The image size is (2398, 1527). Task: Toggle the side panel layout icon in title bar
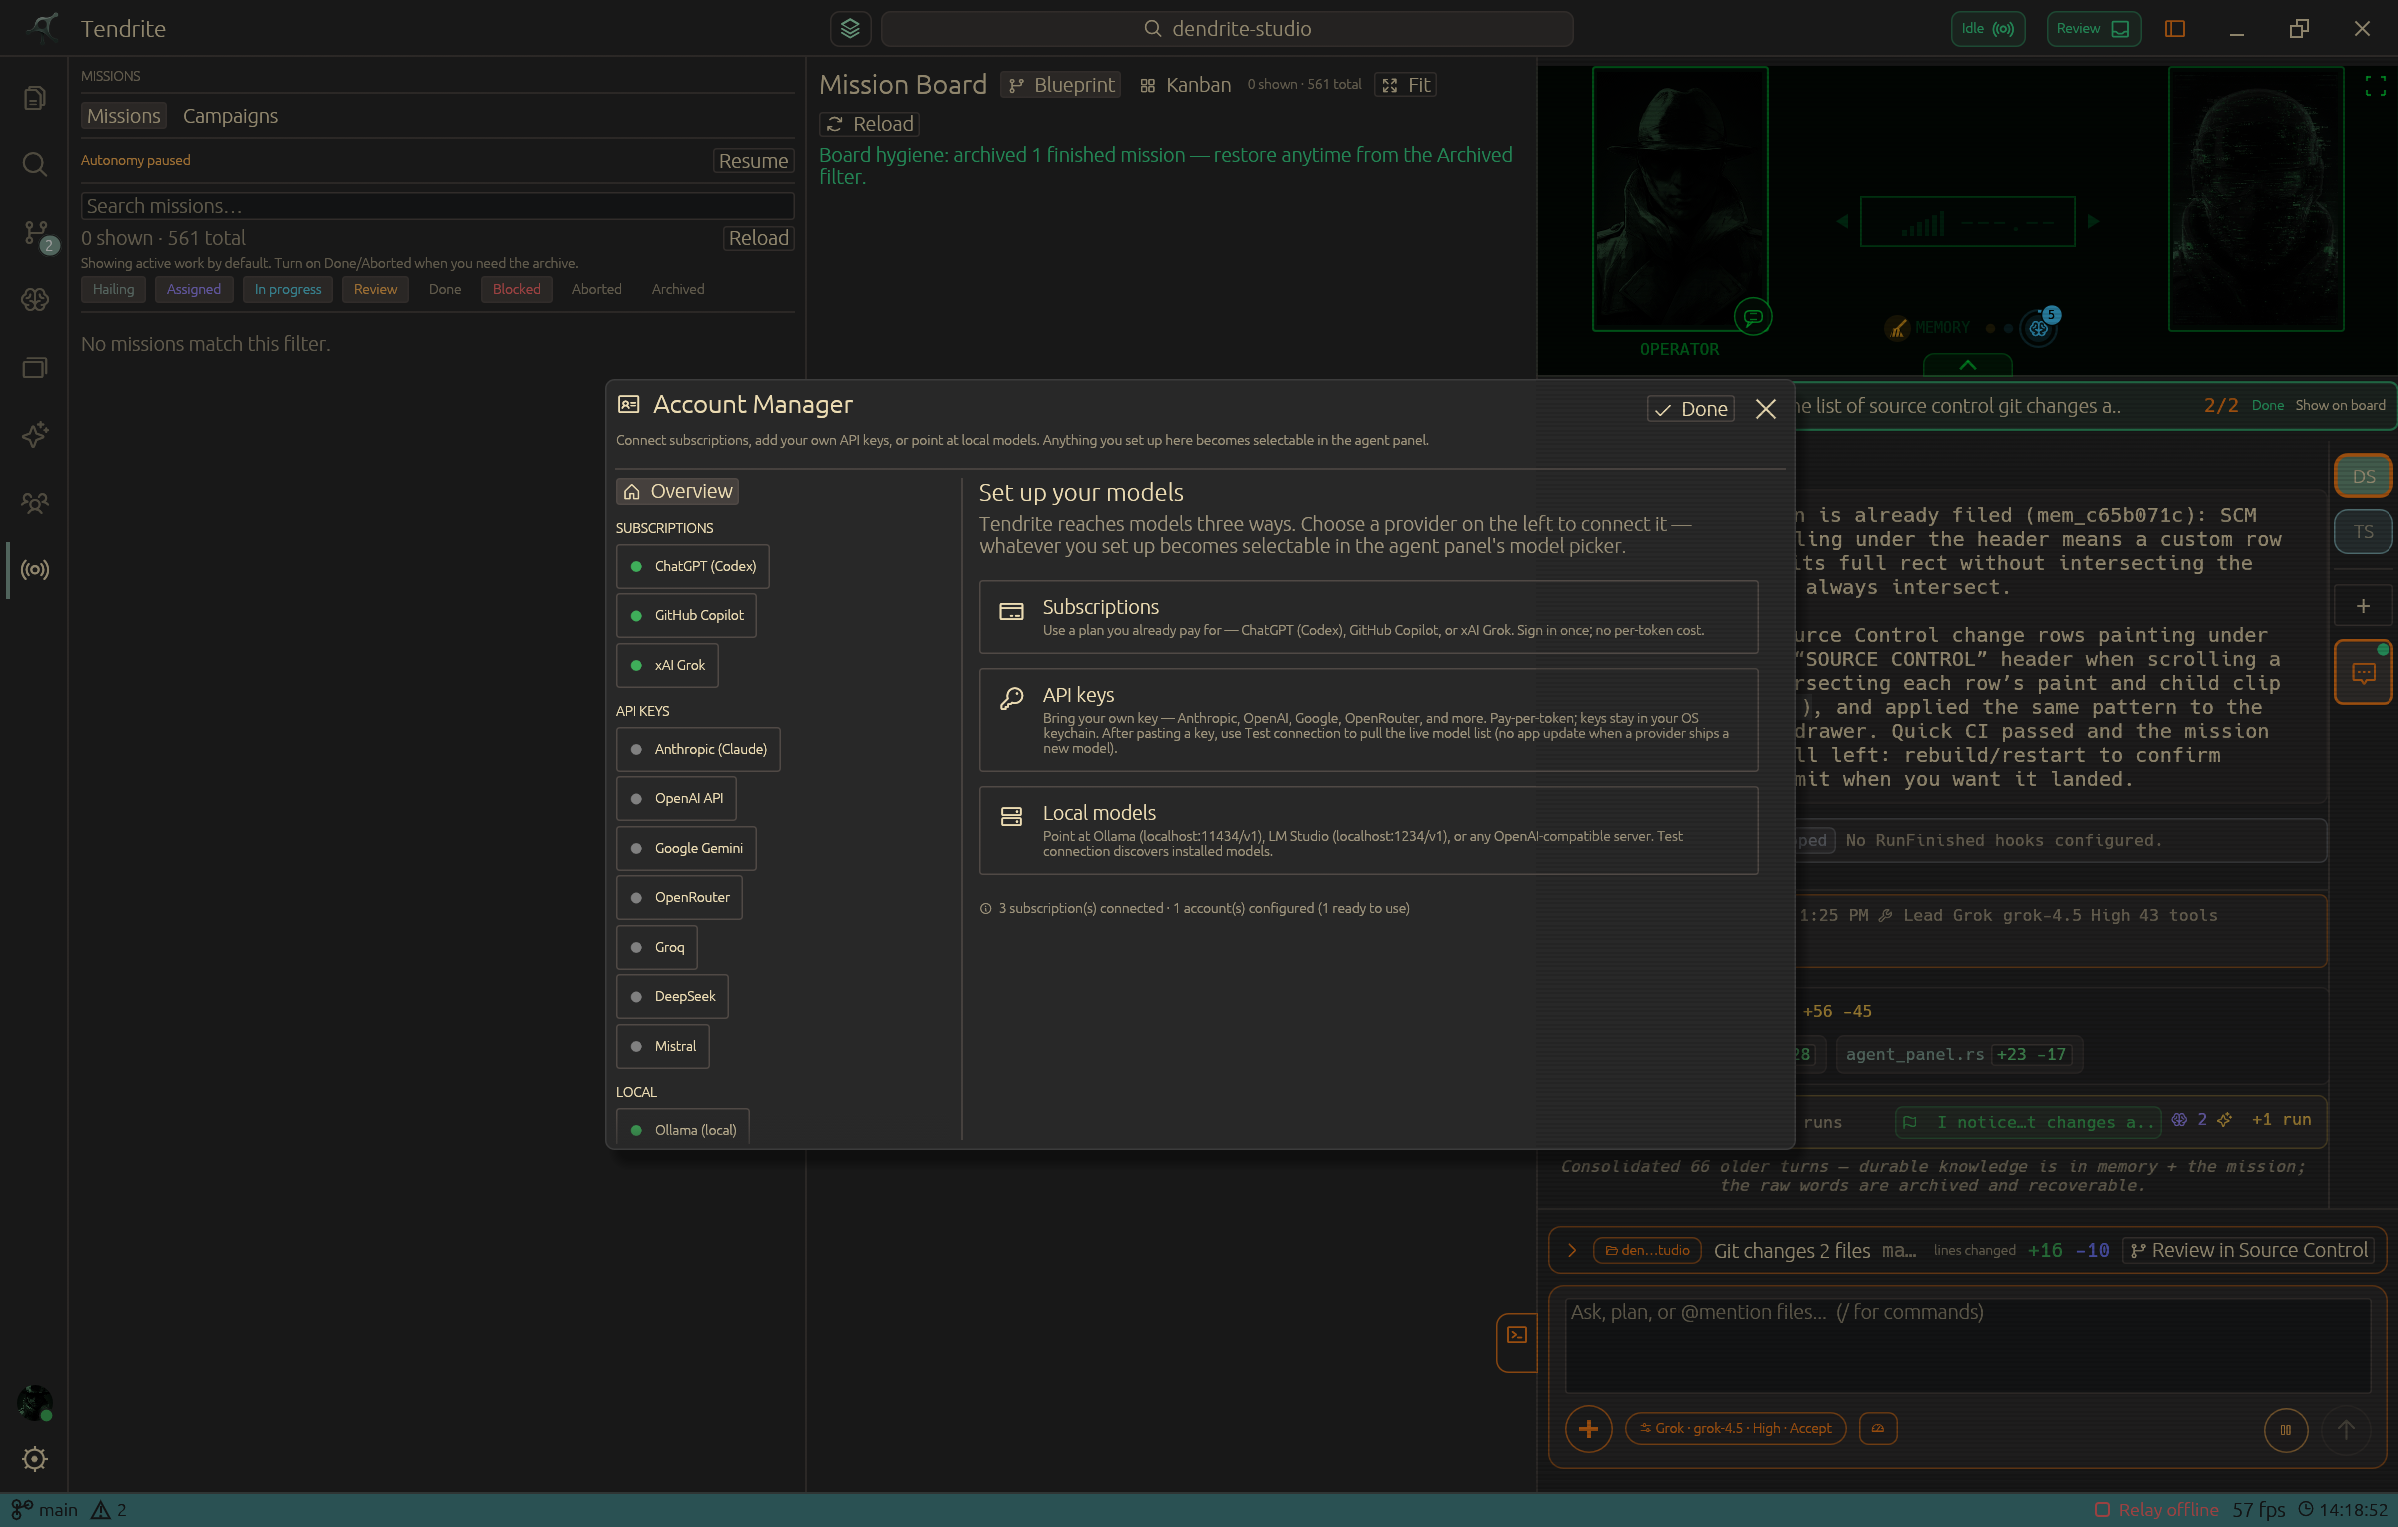[x=2175, y=29]
